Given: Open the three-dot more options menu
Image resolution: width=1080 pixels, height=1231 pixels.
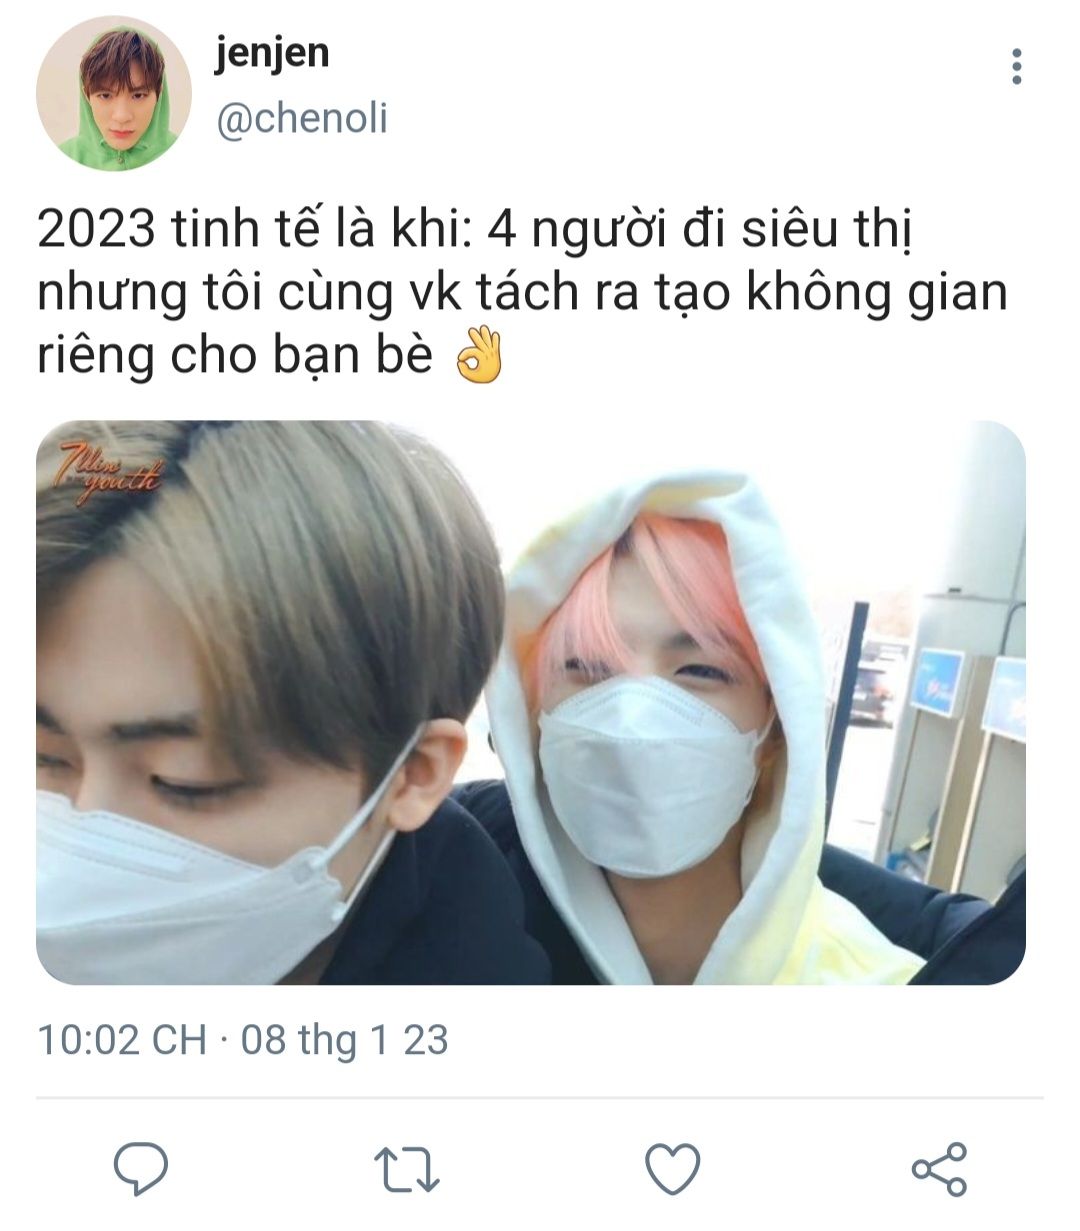Looking at the screenshot, I should 1016,66.
